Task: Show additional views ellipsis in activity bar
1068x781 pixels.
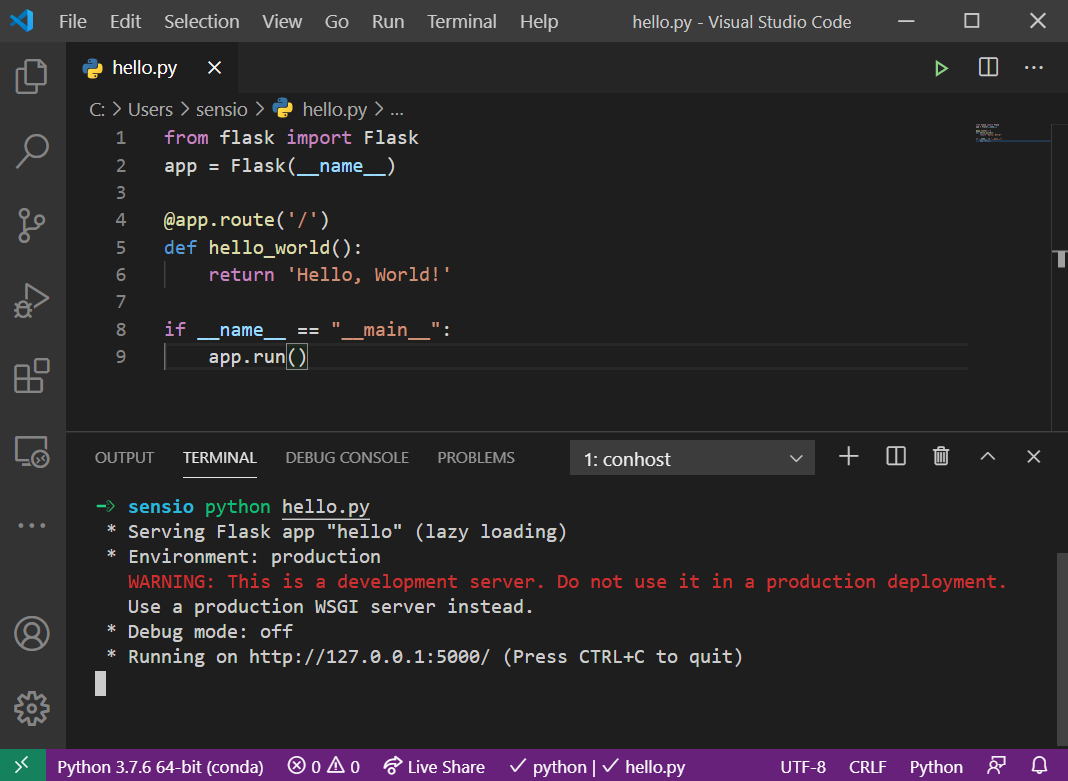Action: click(x=31, y=526)
